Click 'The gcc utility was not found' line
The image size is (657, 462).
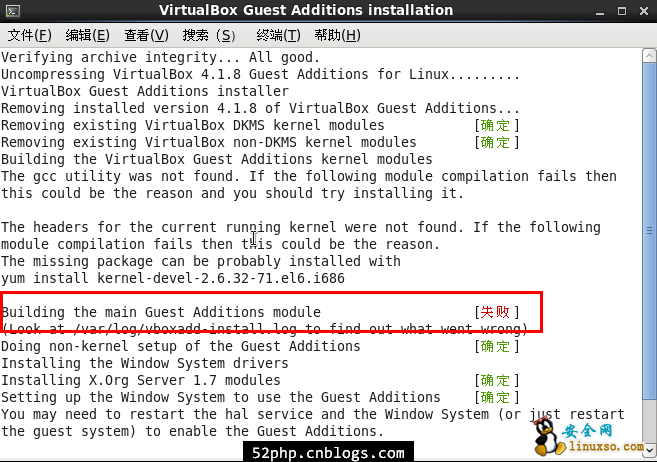(x=309, y=176)
